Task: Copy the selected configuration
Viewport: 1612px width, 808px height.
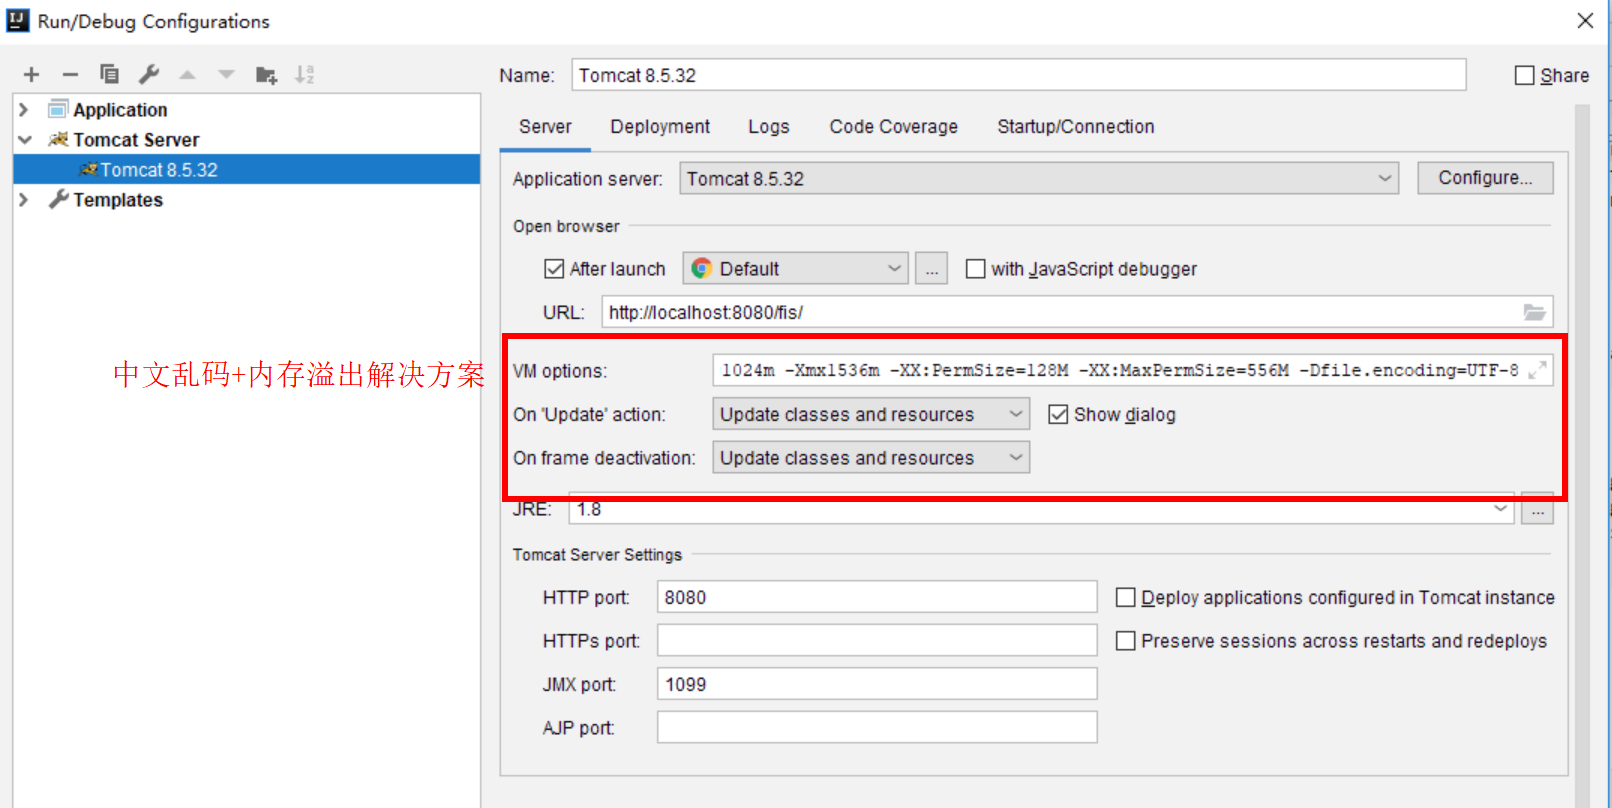Action: coord(109,74)
